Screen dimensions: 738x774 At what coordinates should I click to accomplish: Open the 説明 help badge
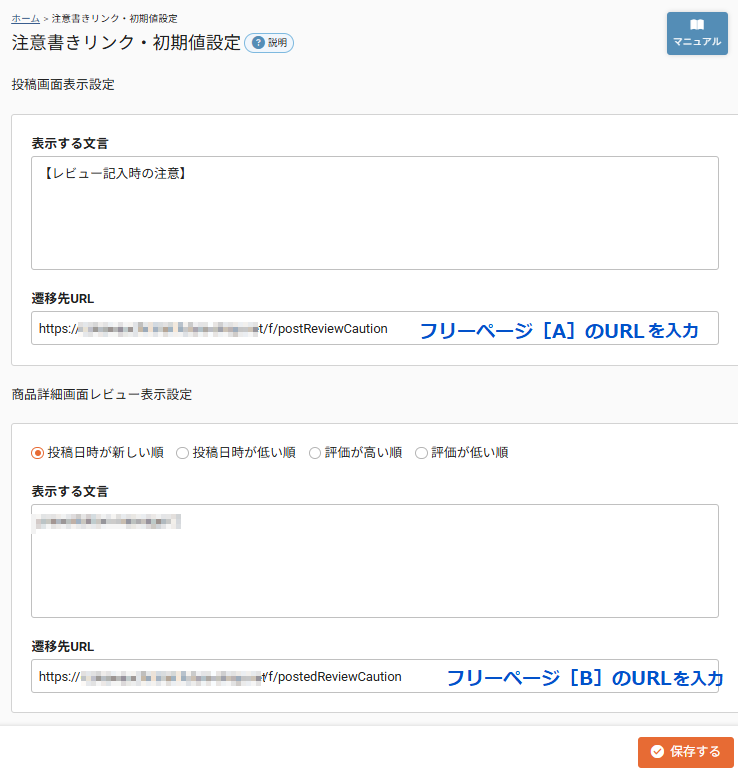click(269, 43)
